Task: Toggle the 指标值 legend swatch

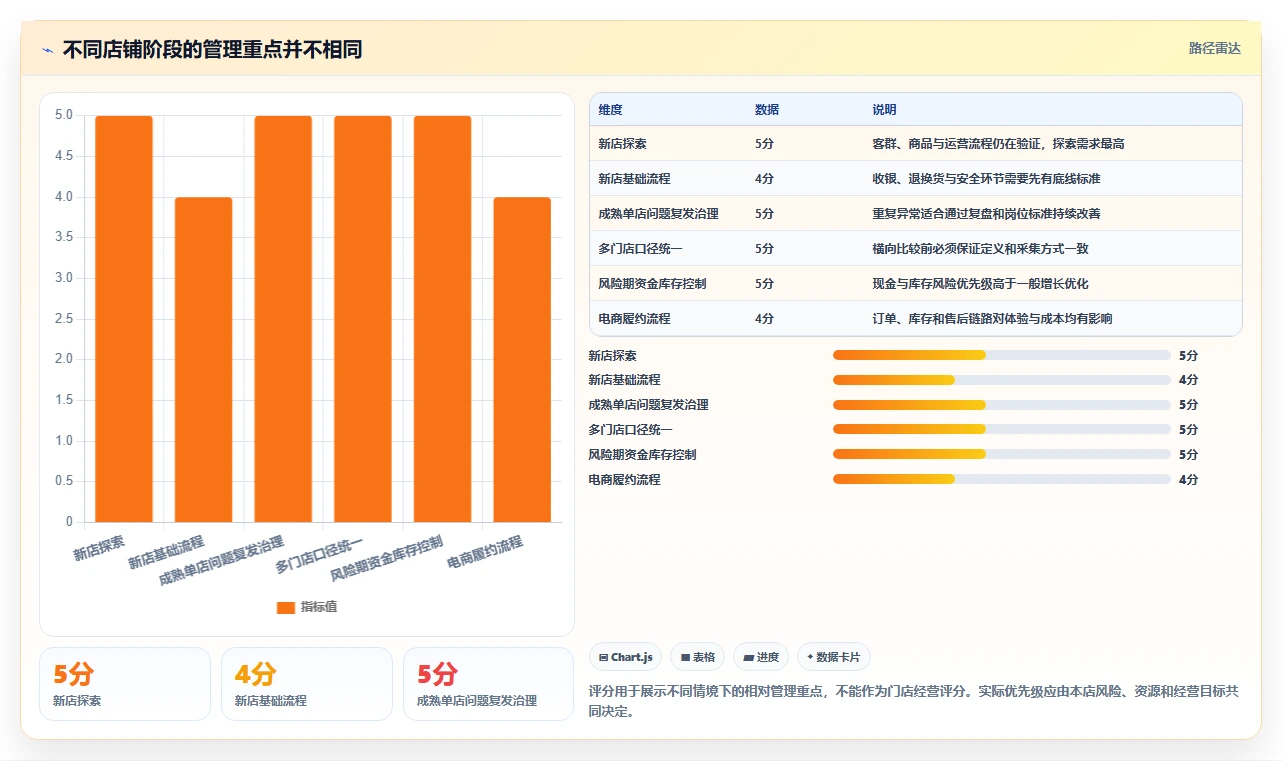Action: coord(286,607)
